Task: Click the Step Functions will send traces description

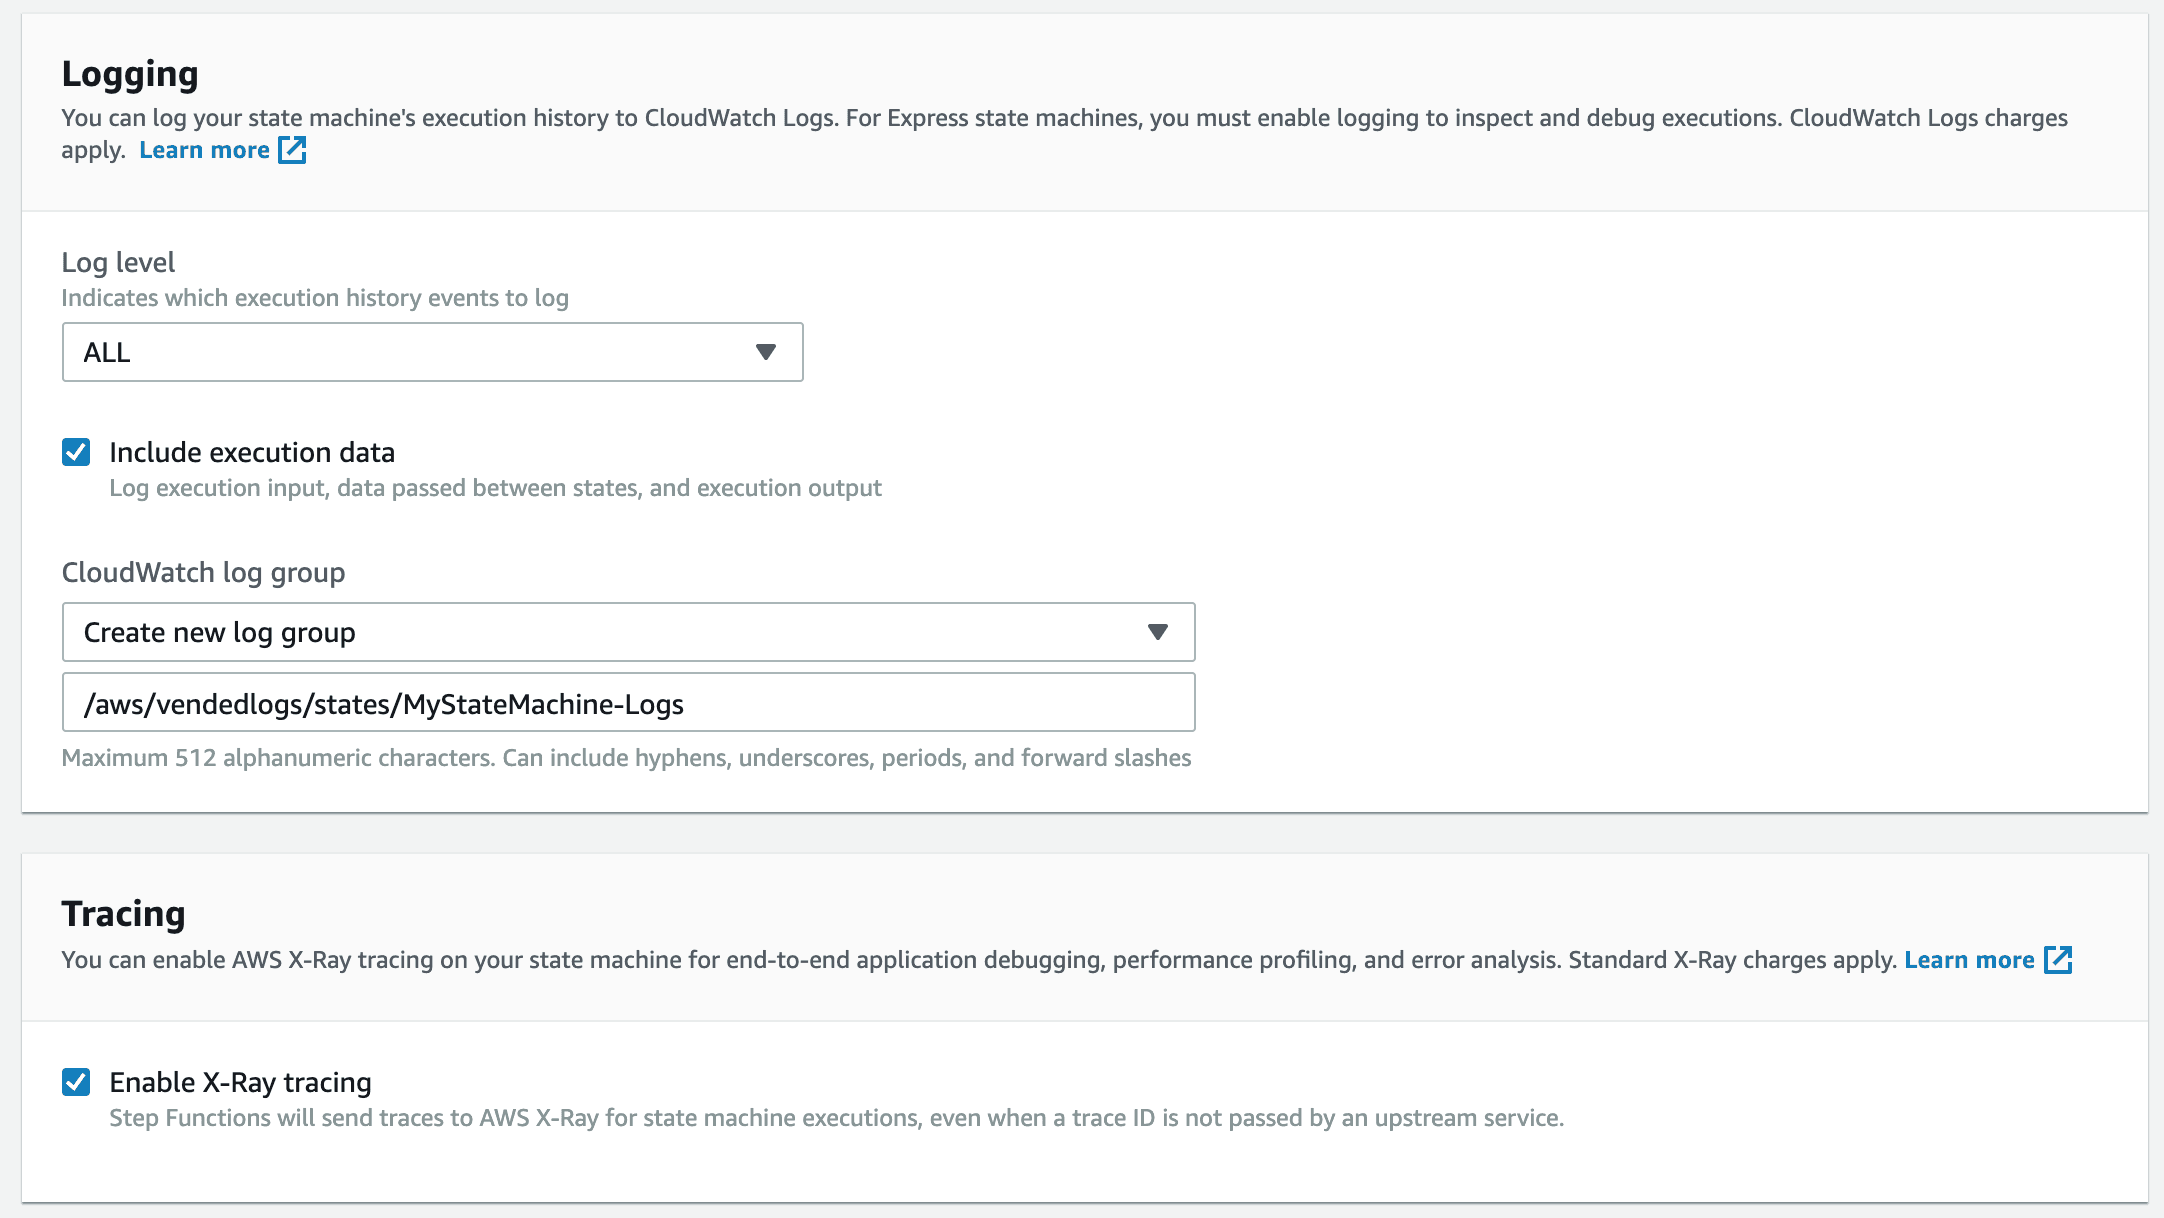Action: [836, 1118]
